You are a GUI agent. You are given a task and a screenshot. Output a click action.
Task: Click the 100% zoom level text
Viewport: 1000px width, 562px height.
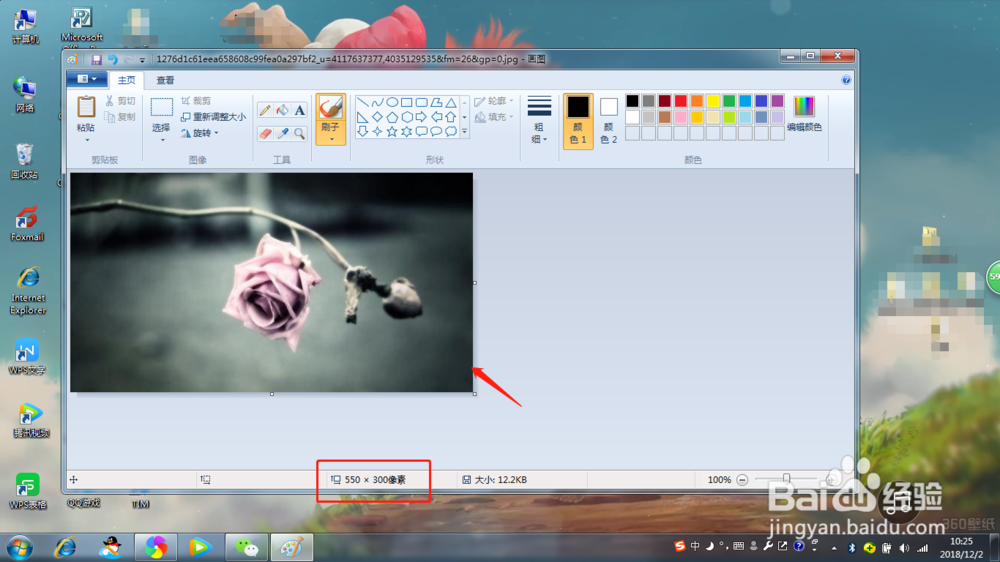[719, 480]
